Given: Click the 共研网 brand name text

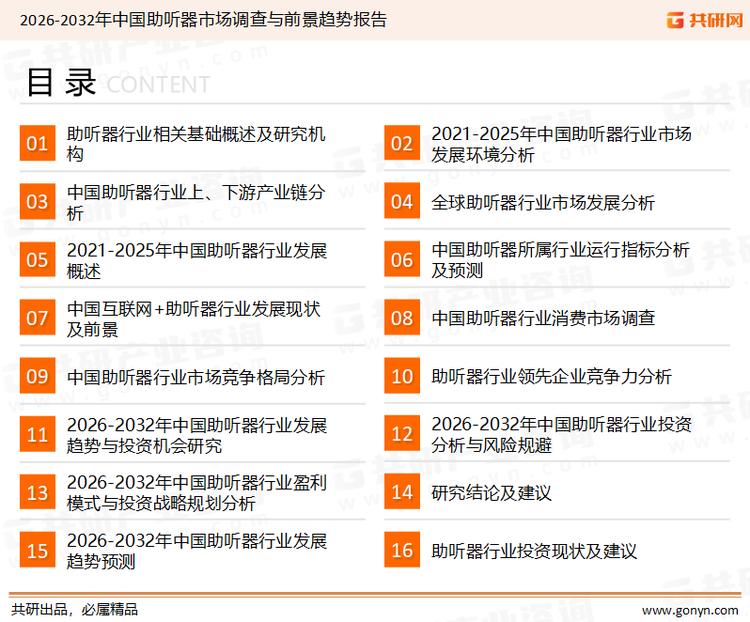Looking at the screenshot, I should point(716,20).
